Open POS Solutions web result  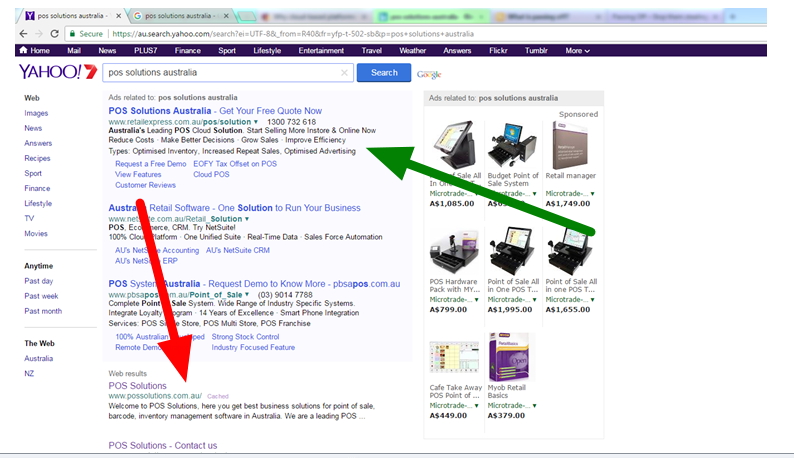137,386
